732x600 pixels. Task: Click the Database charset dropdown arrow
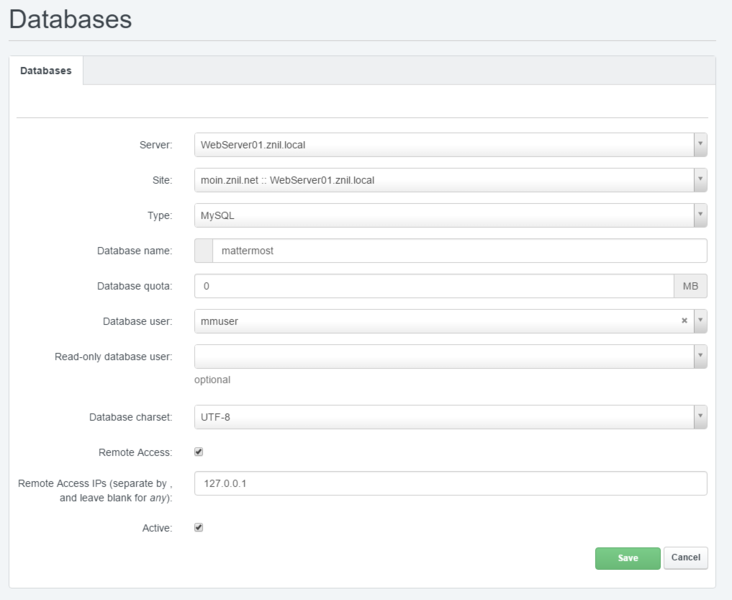pyautogui.click(x=700, y=416)
